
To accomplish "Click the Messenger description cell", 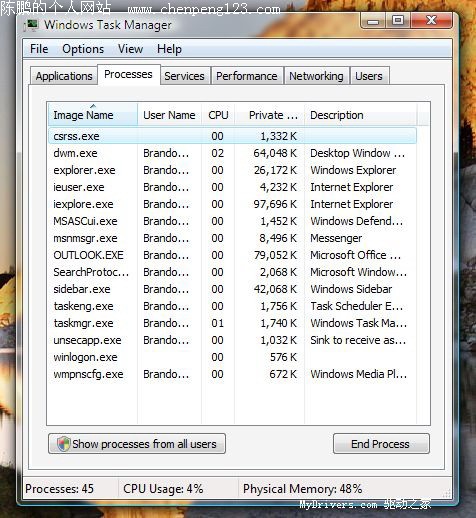I will [x=336, y=238].
